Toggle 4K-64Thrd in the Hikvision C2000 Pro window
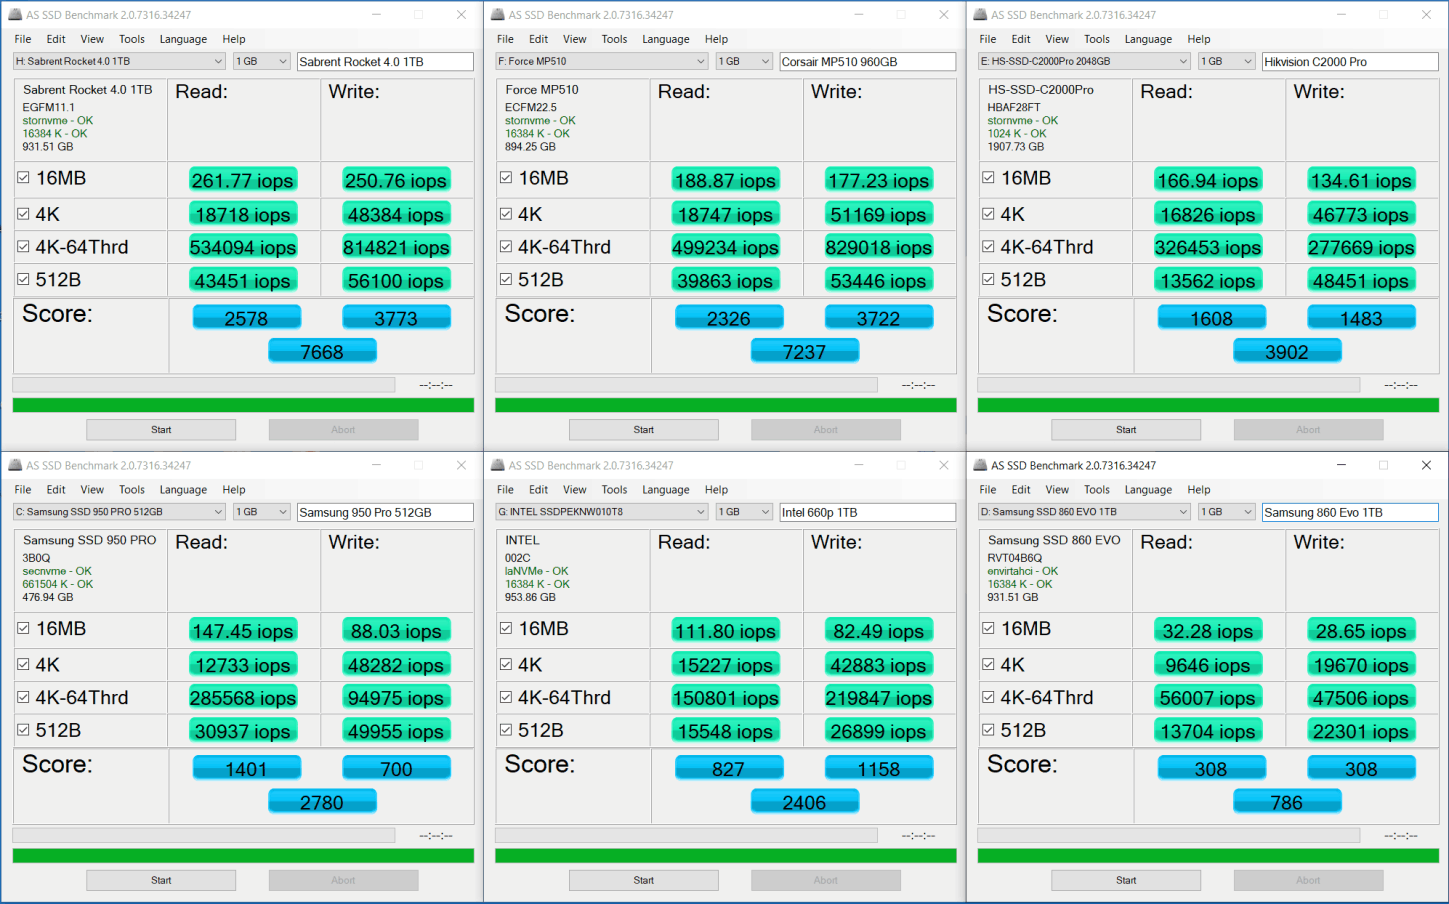 tap(988, 247)
